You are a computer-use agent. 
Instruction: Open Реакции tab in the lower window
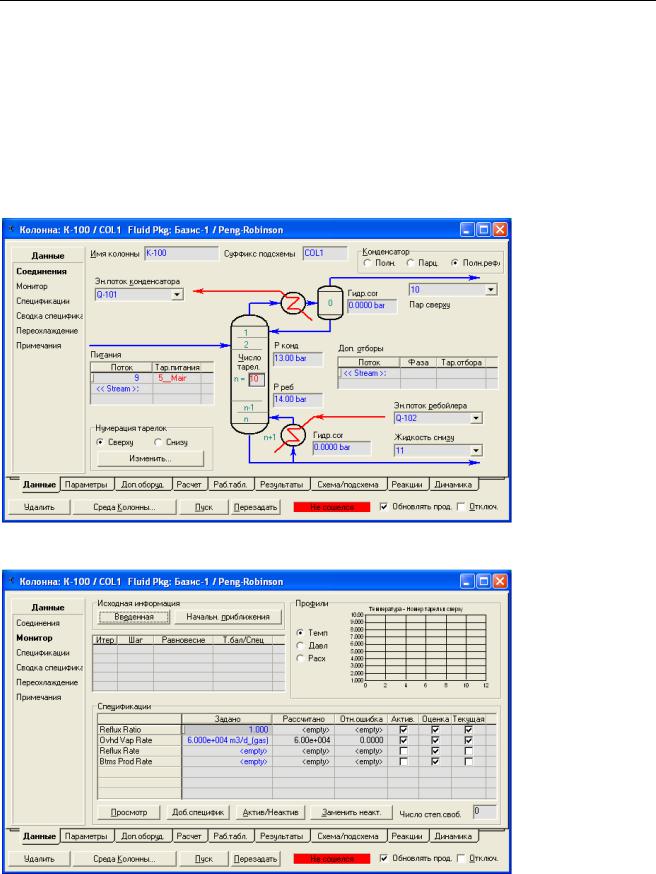click(x=407, y=836)
